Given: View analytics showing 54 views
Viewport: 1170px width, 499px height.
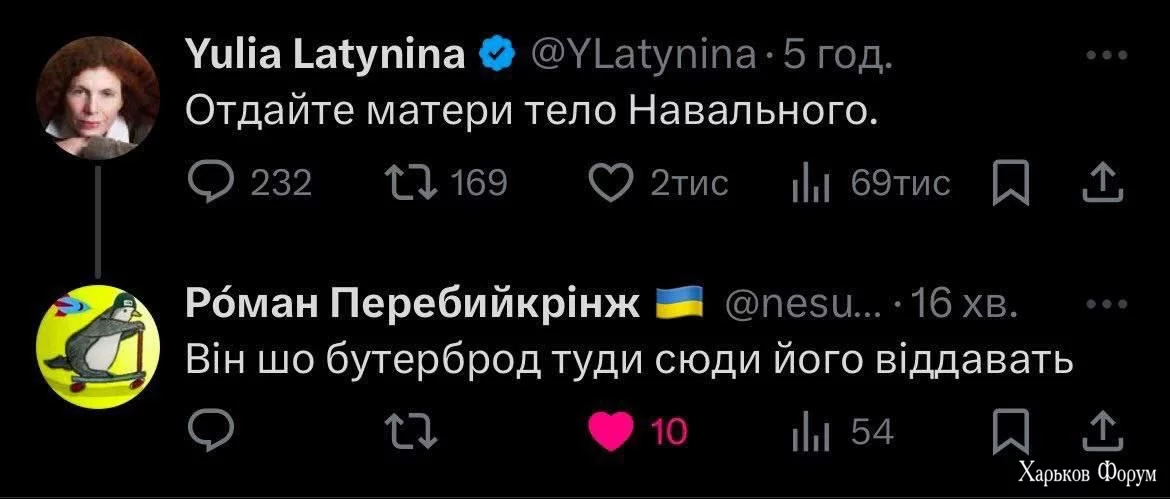Looking at the screenshot, I should coord(804,431).
